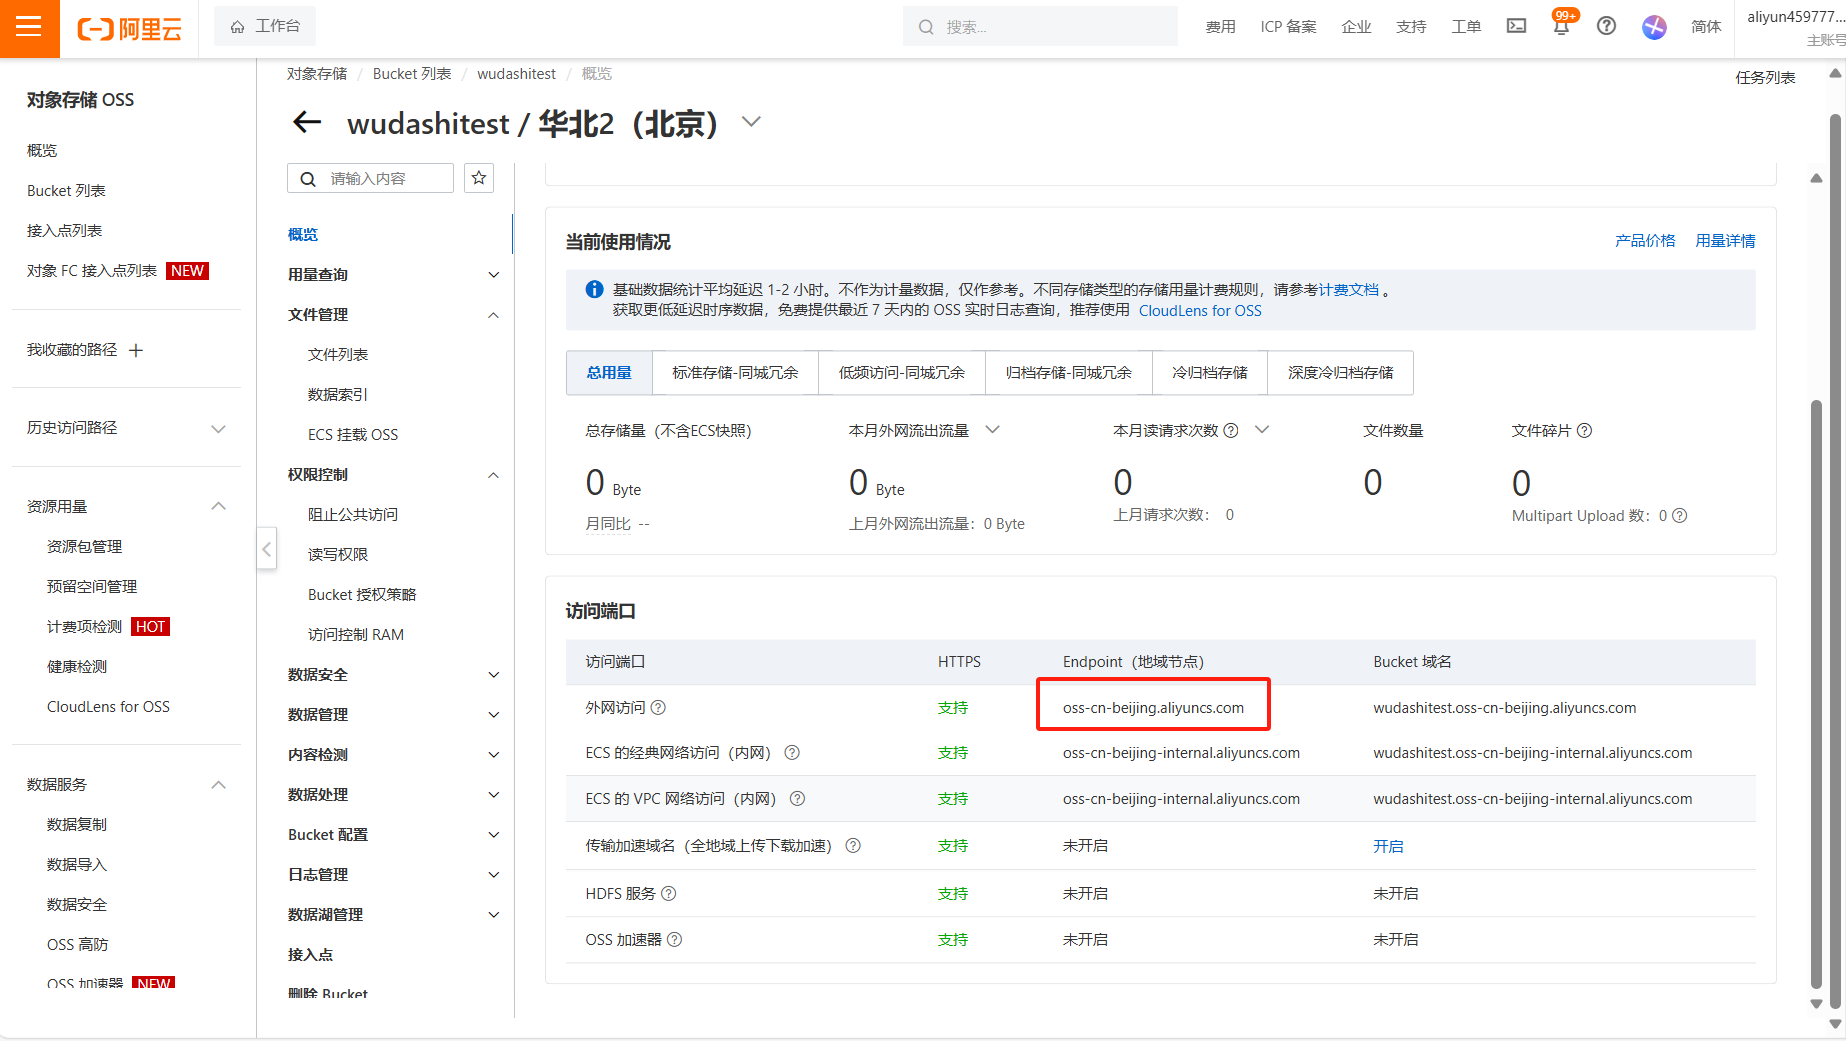Click 开启 for transfer acceleration domain
1846x1041 pixels.
pyautogui.click(x=1388, y=846)
